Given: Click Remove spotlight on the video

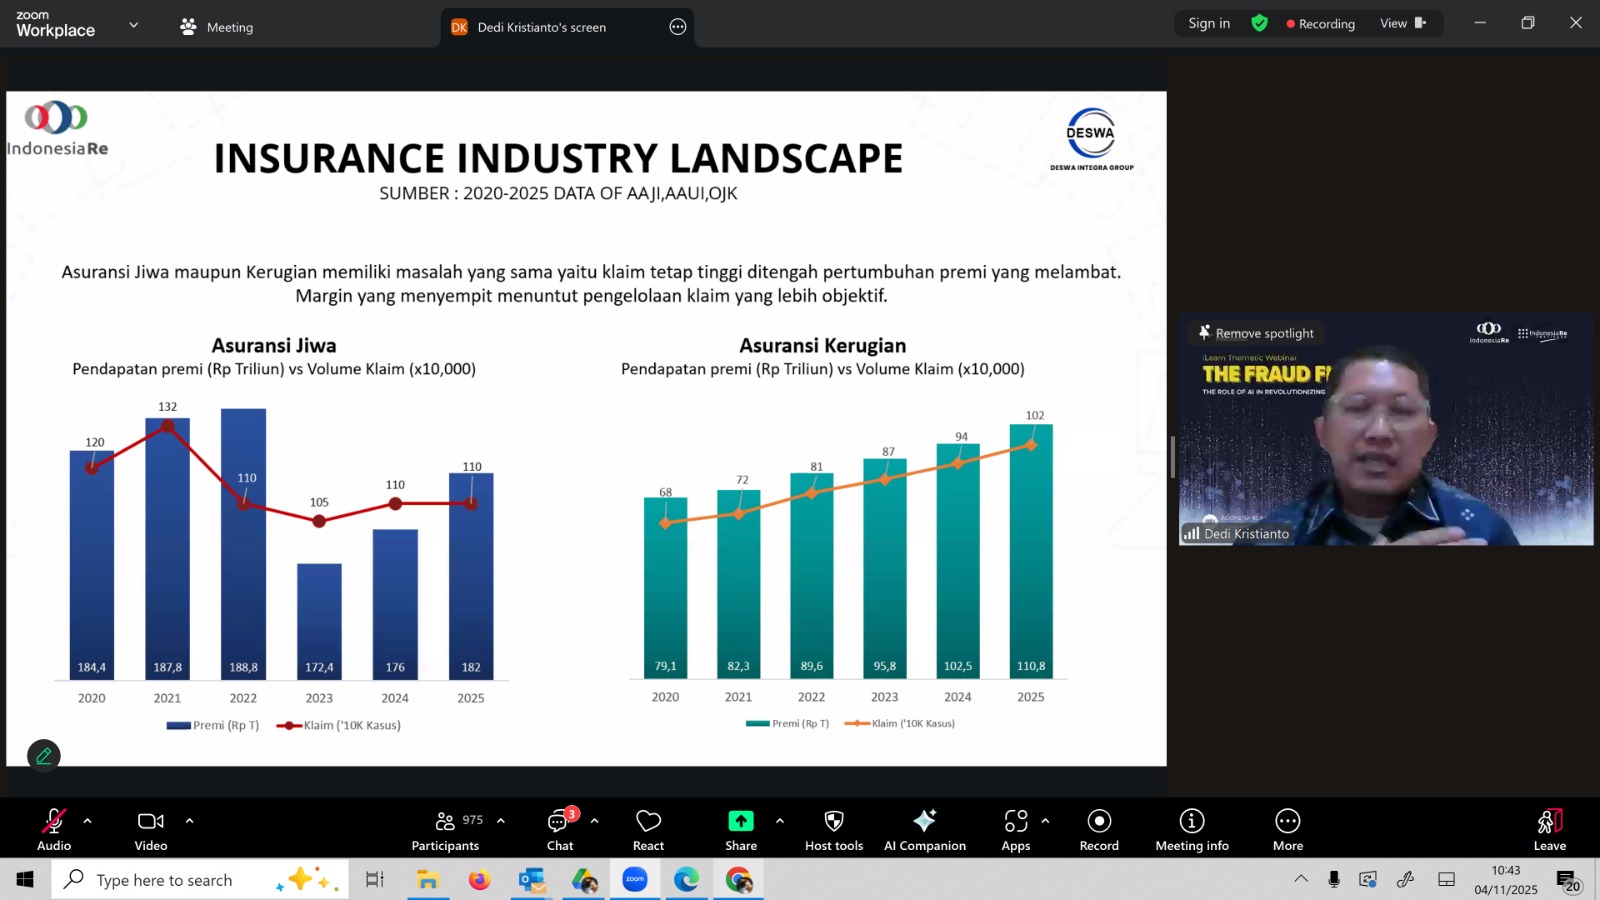Looking at the screenshot, I should (x=1256, y=333).
